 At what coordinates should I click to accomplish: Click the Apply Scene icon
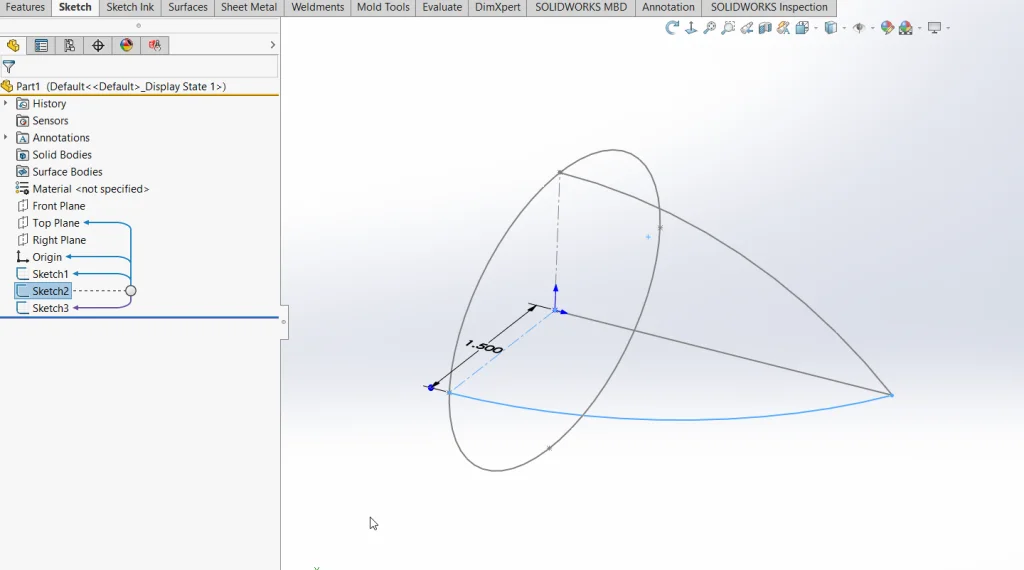pyautogui.click(x=905, y=28)
